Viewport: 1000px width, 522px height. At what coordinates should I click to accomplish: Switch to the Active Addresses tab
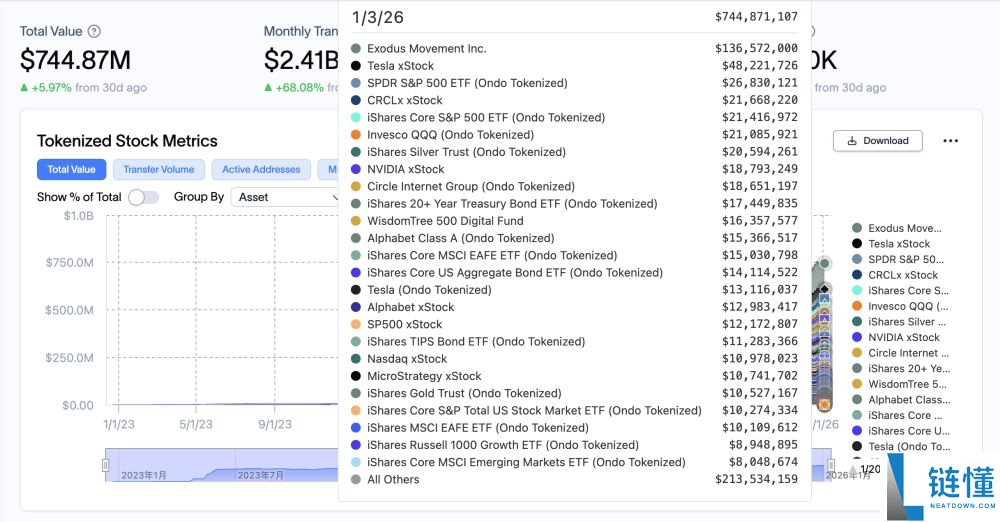point(261,169)
